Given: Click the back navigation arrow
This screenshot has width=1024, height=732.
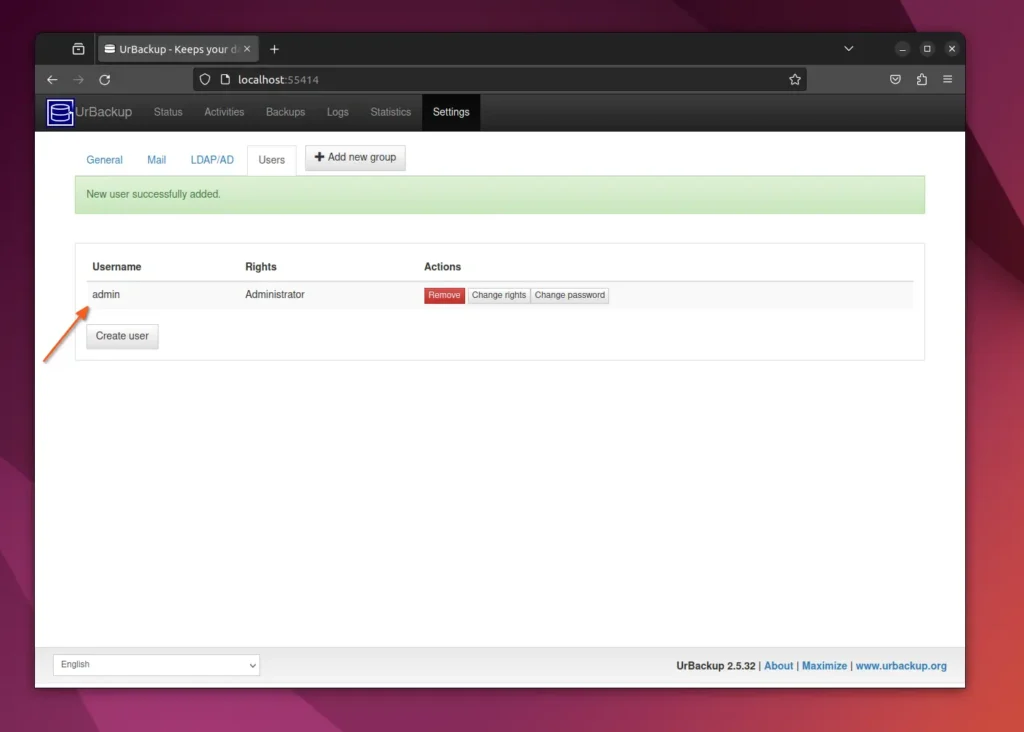Looking at the screenshot, I should point(52,79).
